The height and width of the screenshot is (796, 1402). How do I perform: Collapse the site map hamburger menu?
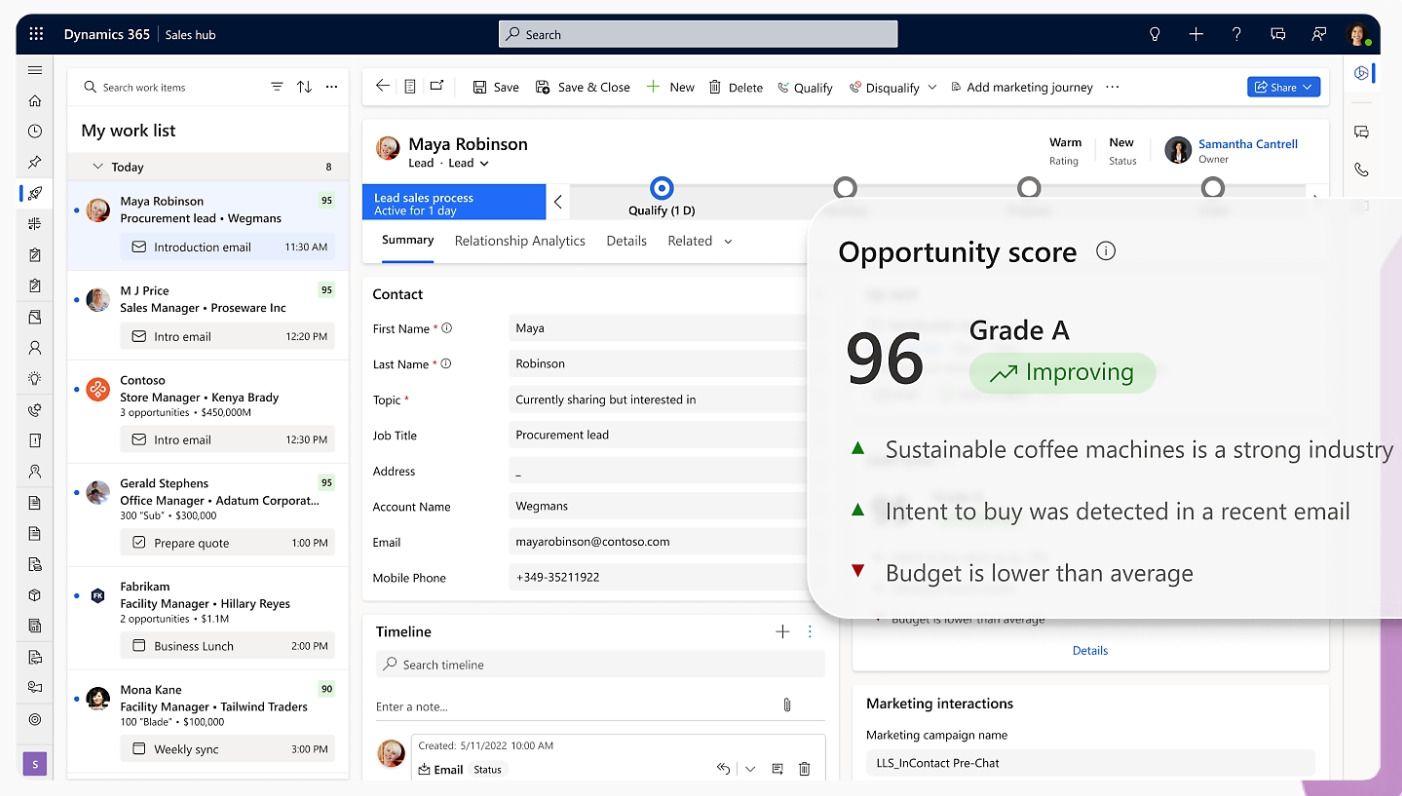point(35,70)
